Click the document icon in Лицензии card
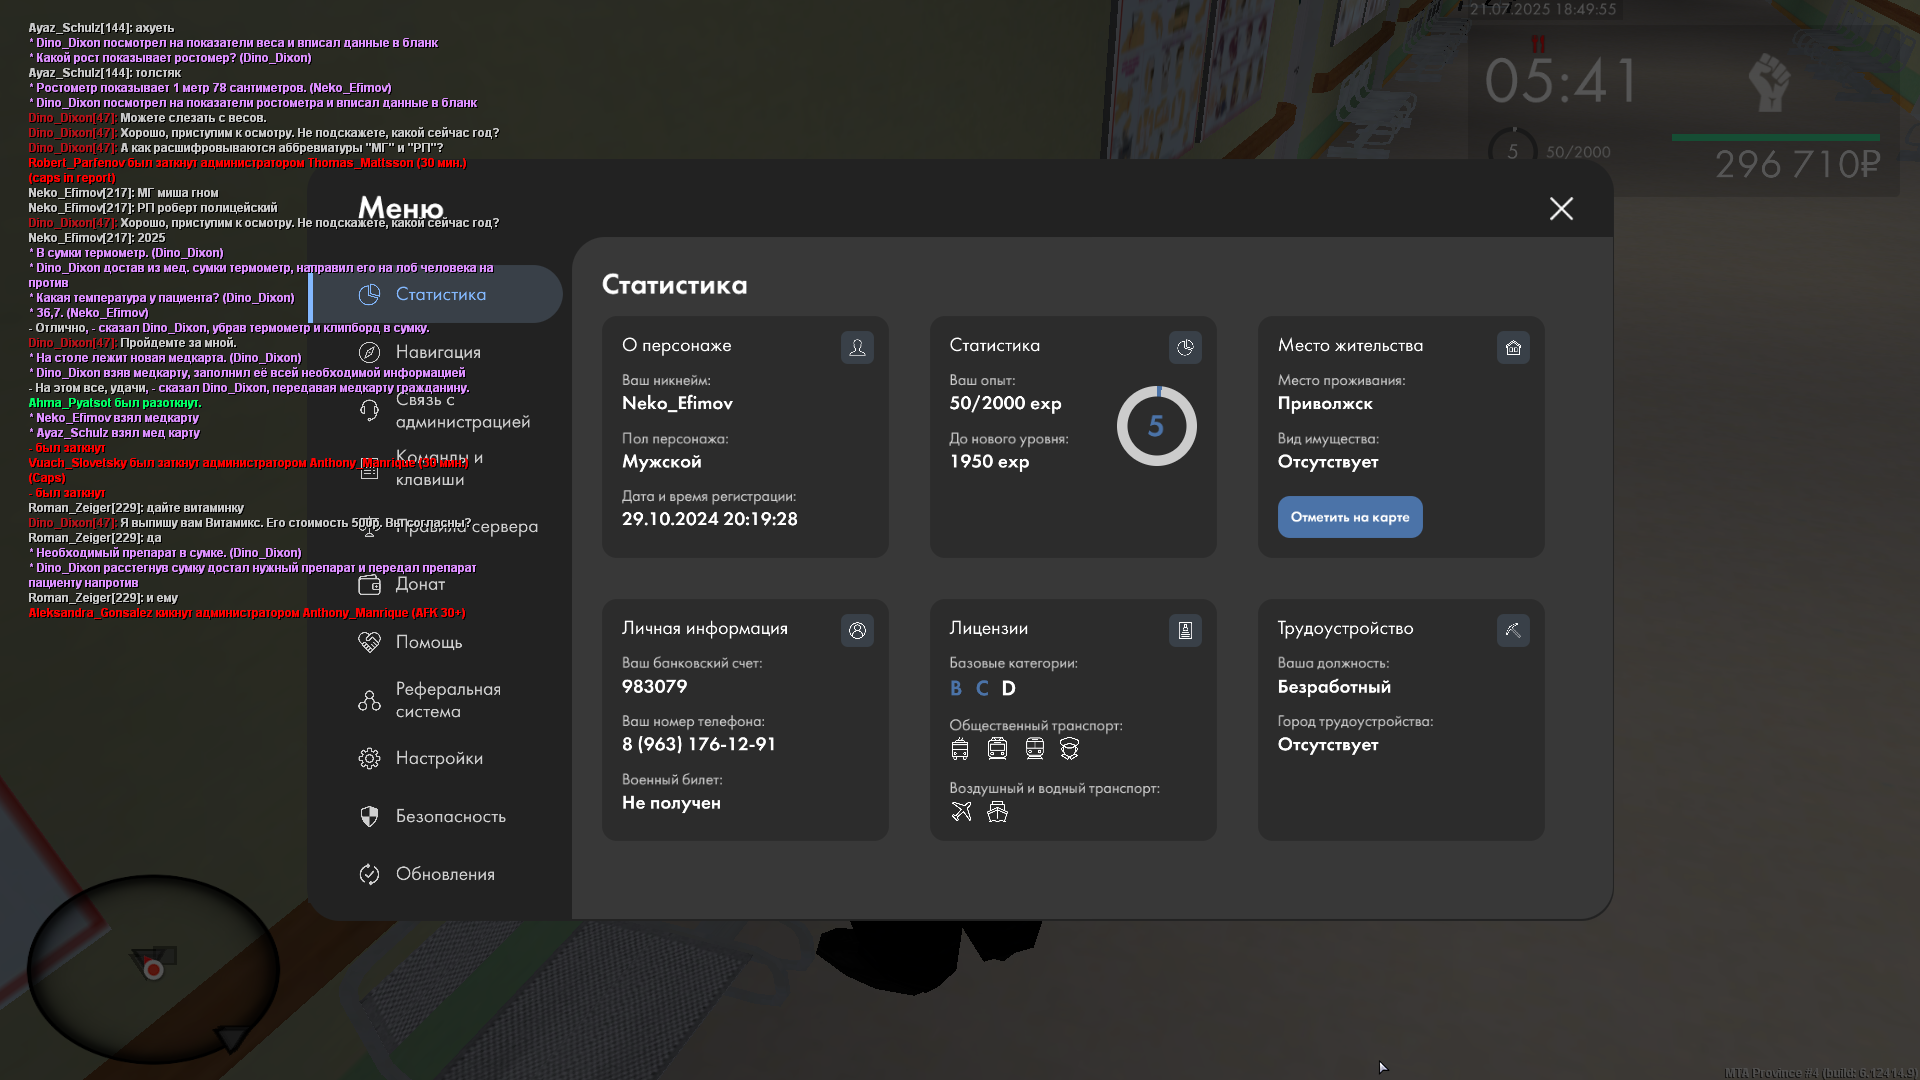The height and width of the screenshot is (1080, 1920). coord(1185,631)
